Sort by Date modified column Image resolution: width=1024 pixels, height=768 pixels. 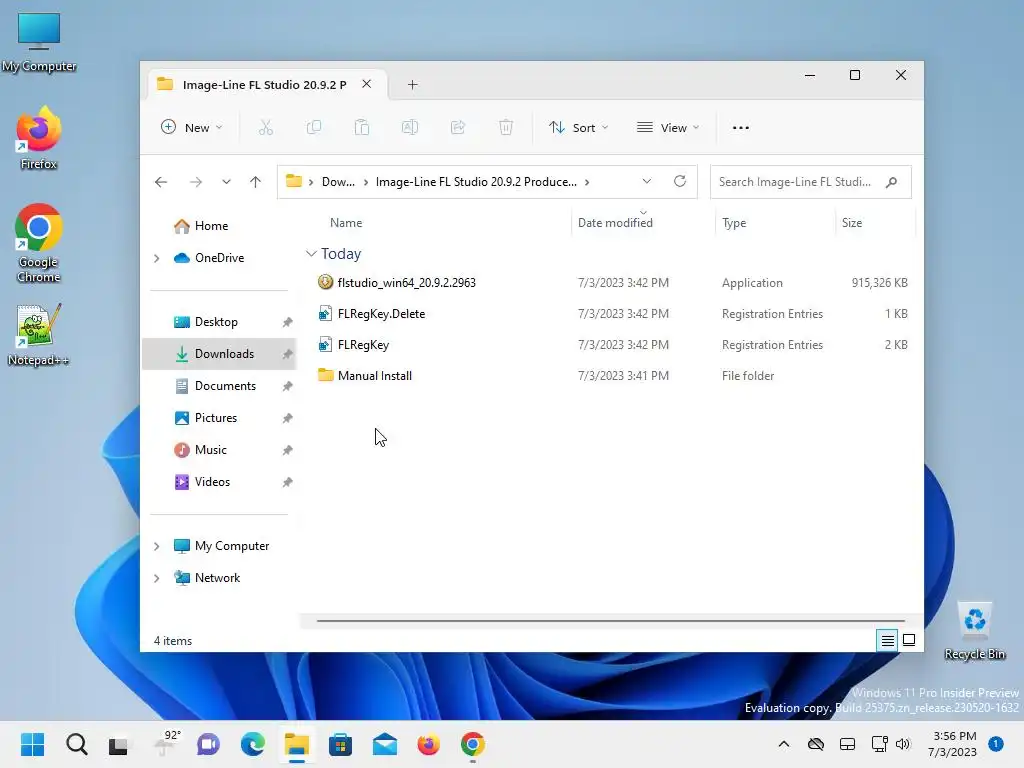point(643,223)
